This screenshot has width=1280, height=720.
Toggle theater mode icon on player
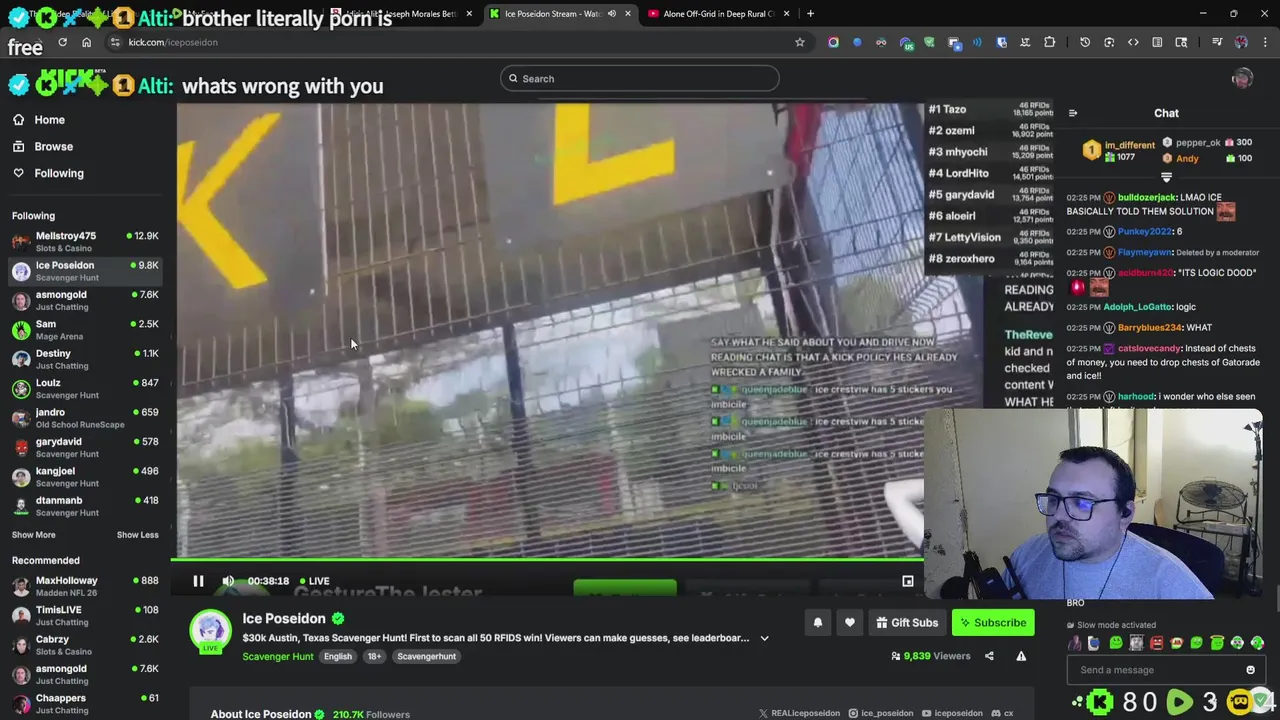pyautogui.click(x=908, y=581)
